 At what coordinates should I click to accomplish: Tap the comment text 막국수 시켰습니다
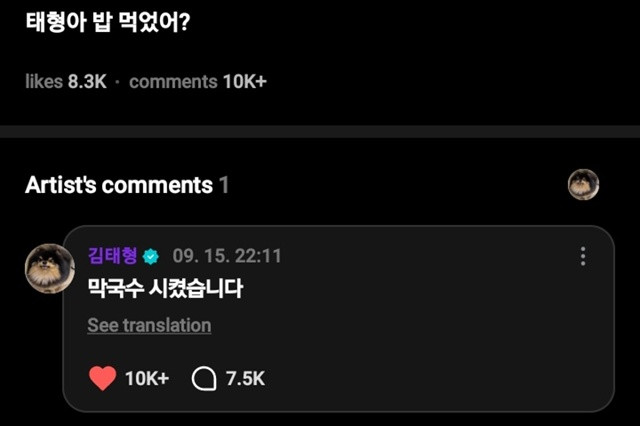pyautogui.click(x=165, y=290)
